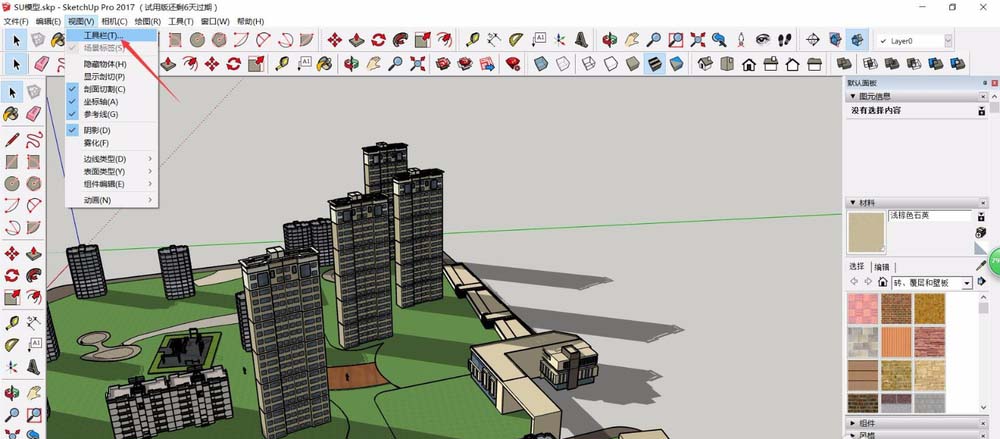Click the sample paint eyedropper button

pos(981,265)
